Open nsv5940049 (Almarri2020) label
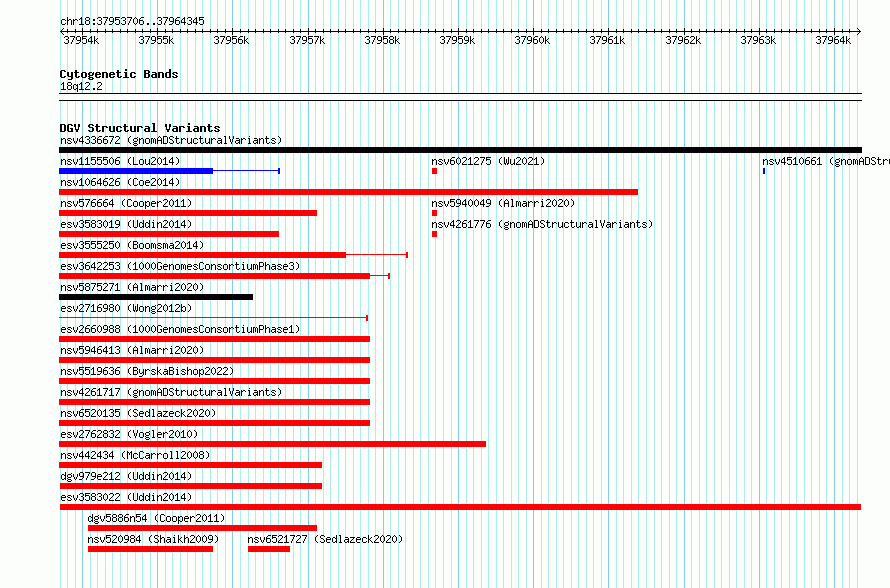The width and height of the screenshot is (890, 588). [503, 203]
